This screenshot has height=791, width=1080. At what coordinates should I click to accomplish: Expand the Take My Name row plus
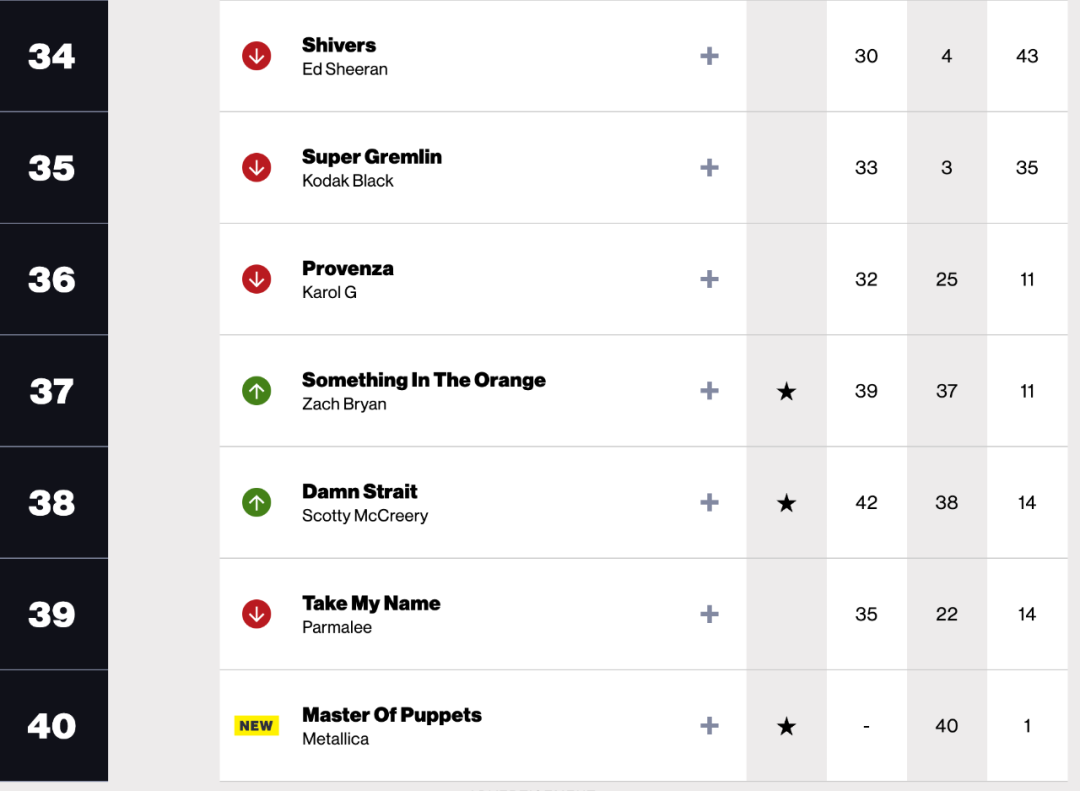tap(709, 614)
